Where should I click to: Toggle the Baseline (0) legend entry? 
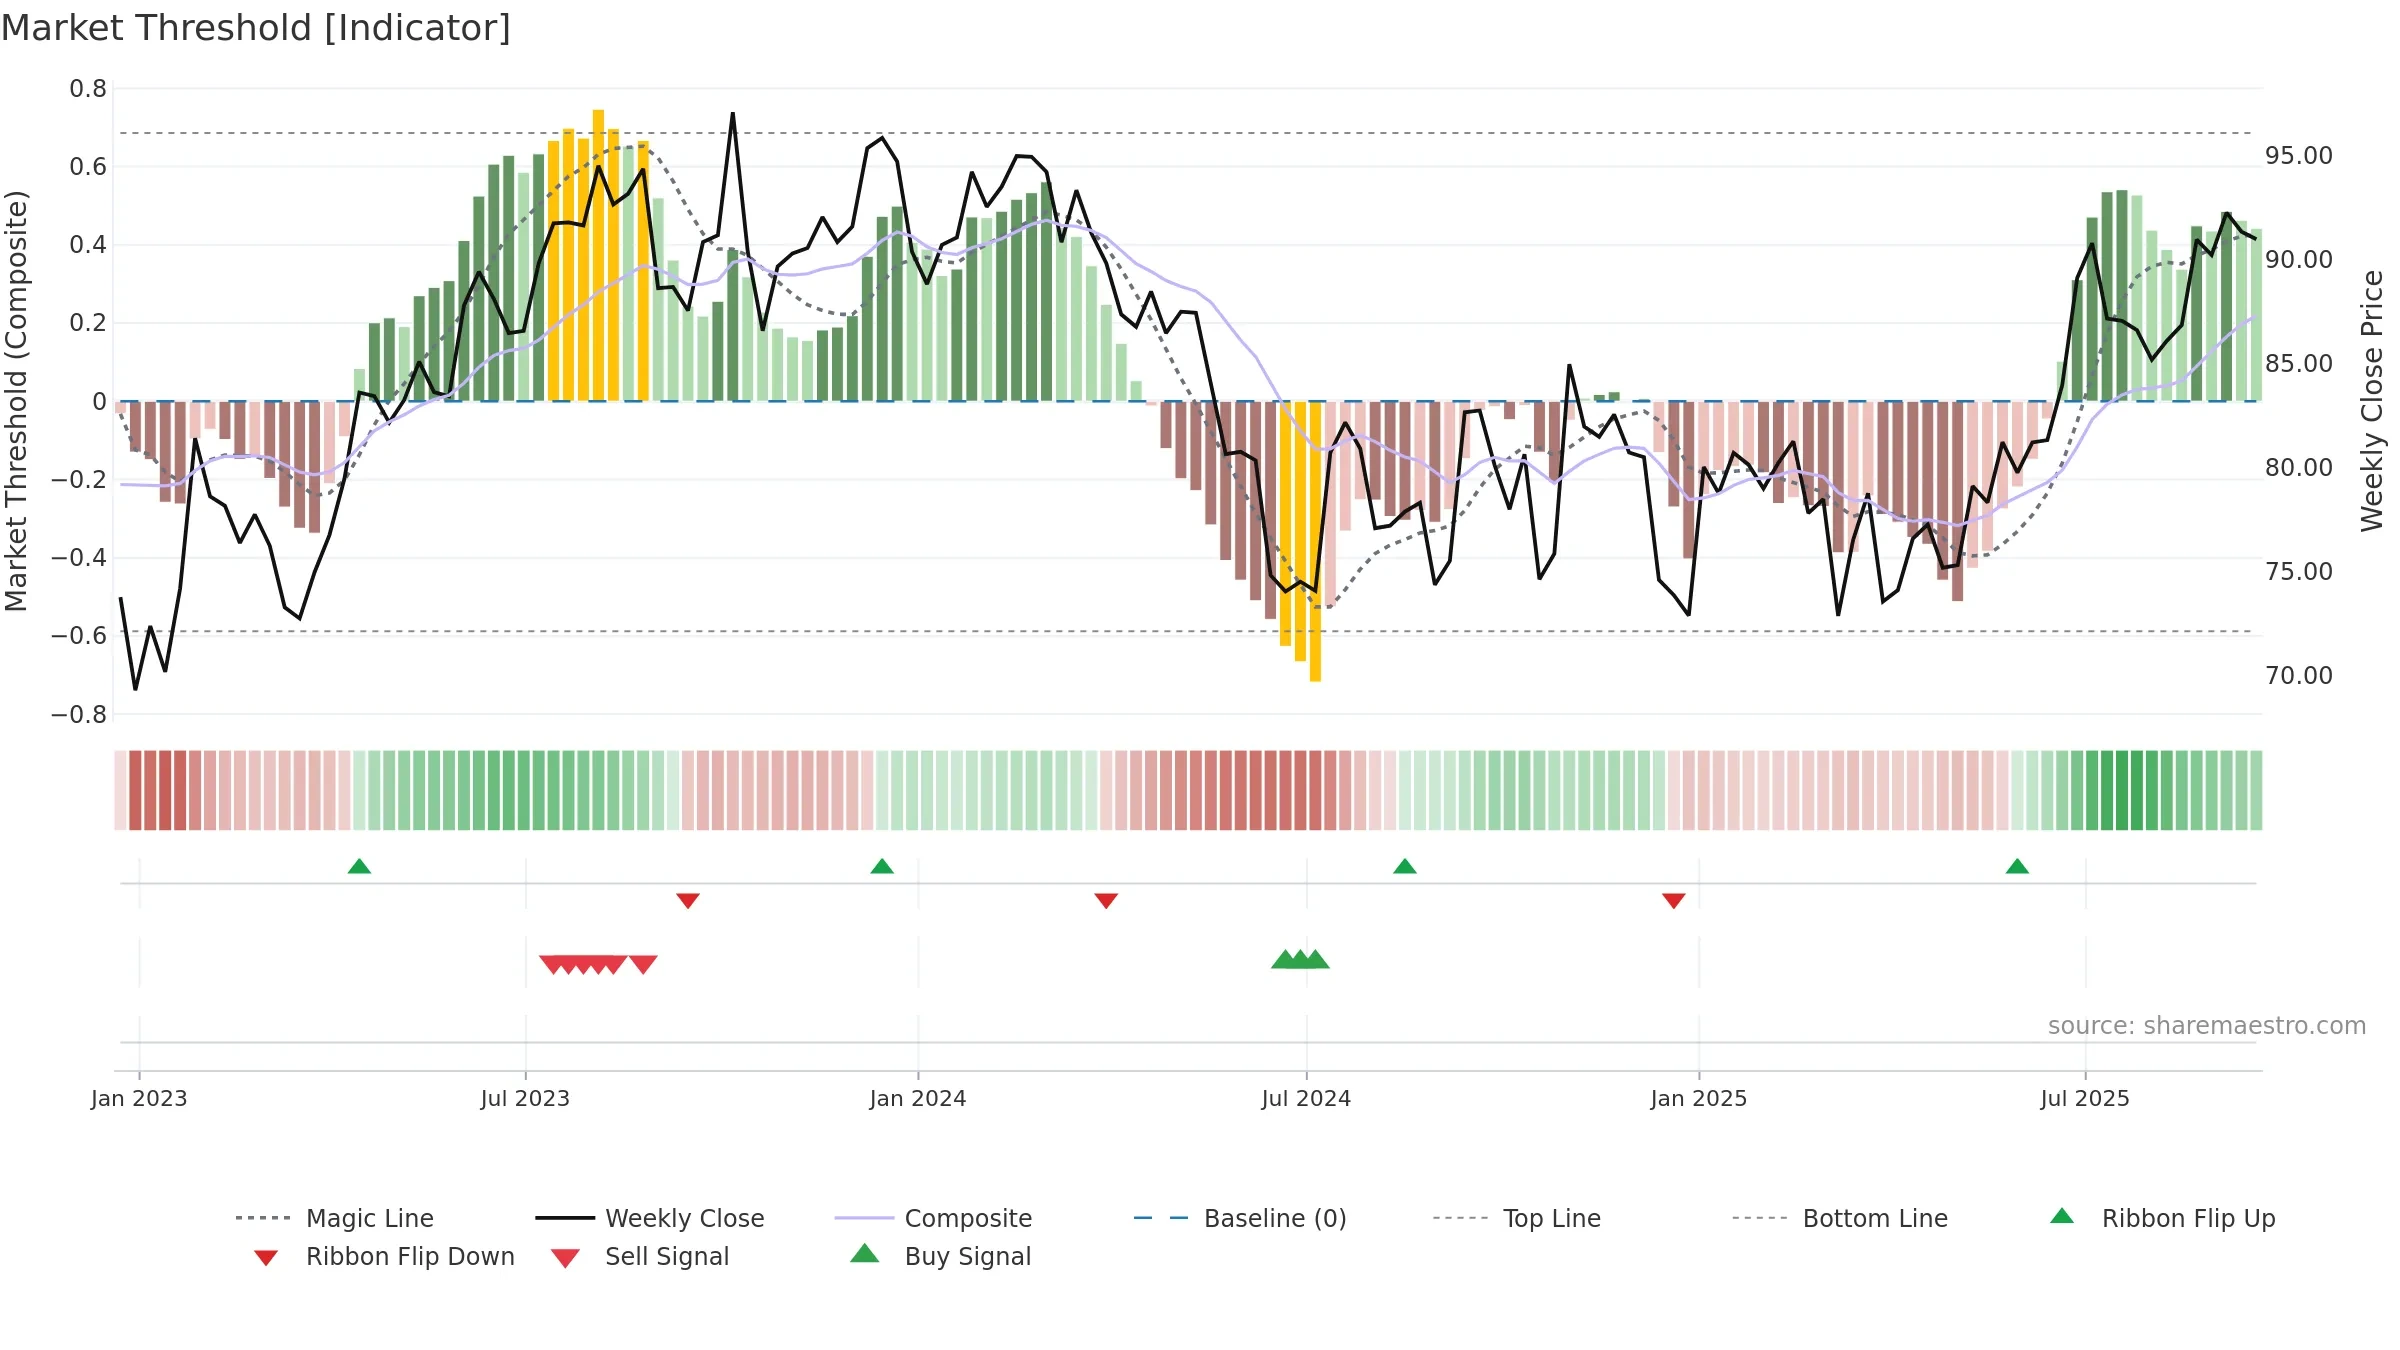pos(1240,1218)
